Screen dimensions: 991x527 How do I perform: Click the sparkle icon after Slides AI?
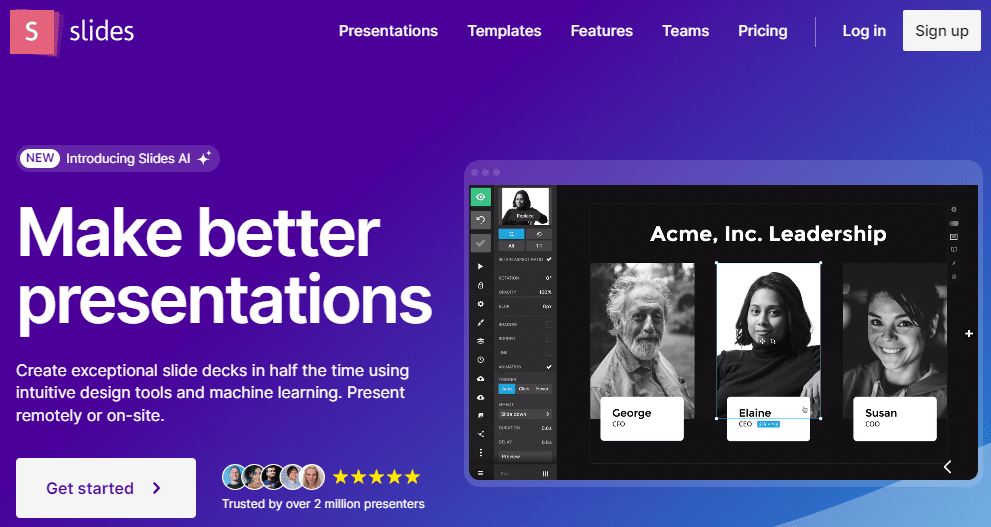coord(204,159)
